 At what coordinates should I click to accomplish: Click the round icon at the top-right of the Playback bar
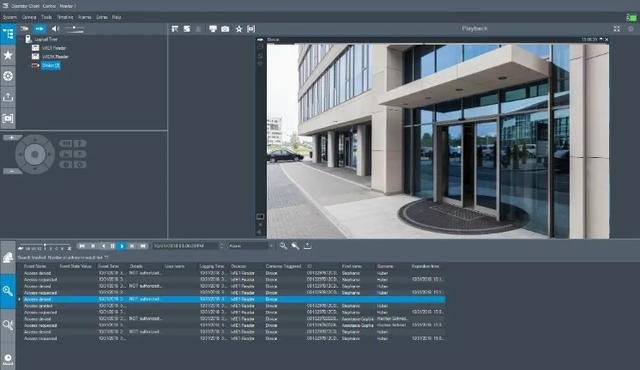[631, 29]
